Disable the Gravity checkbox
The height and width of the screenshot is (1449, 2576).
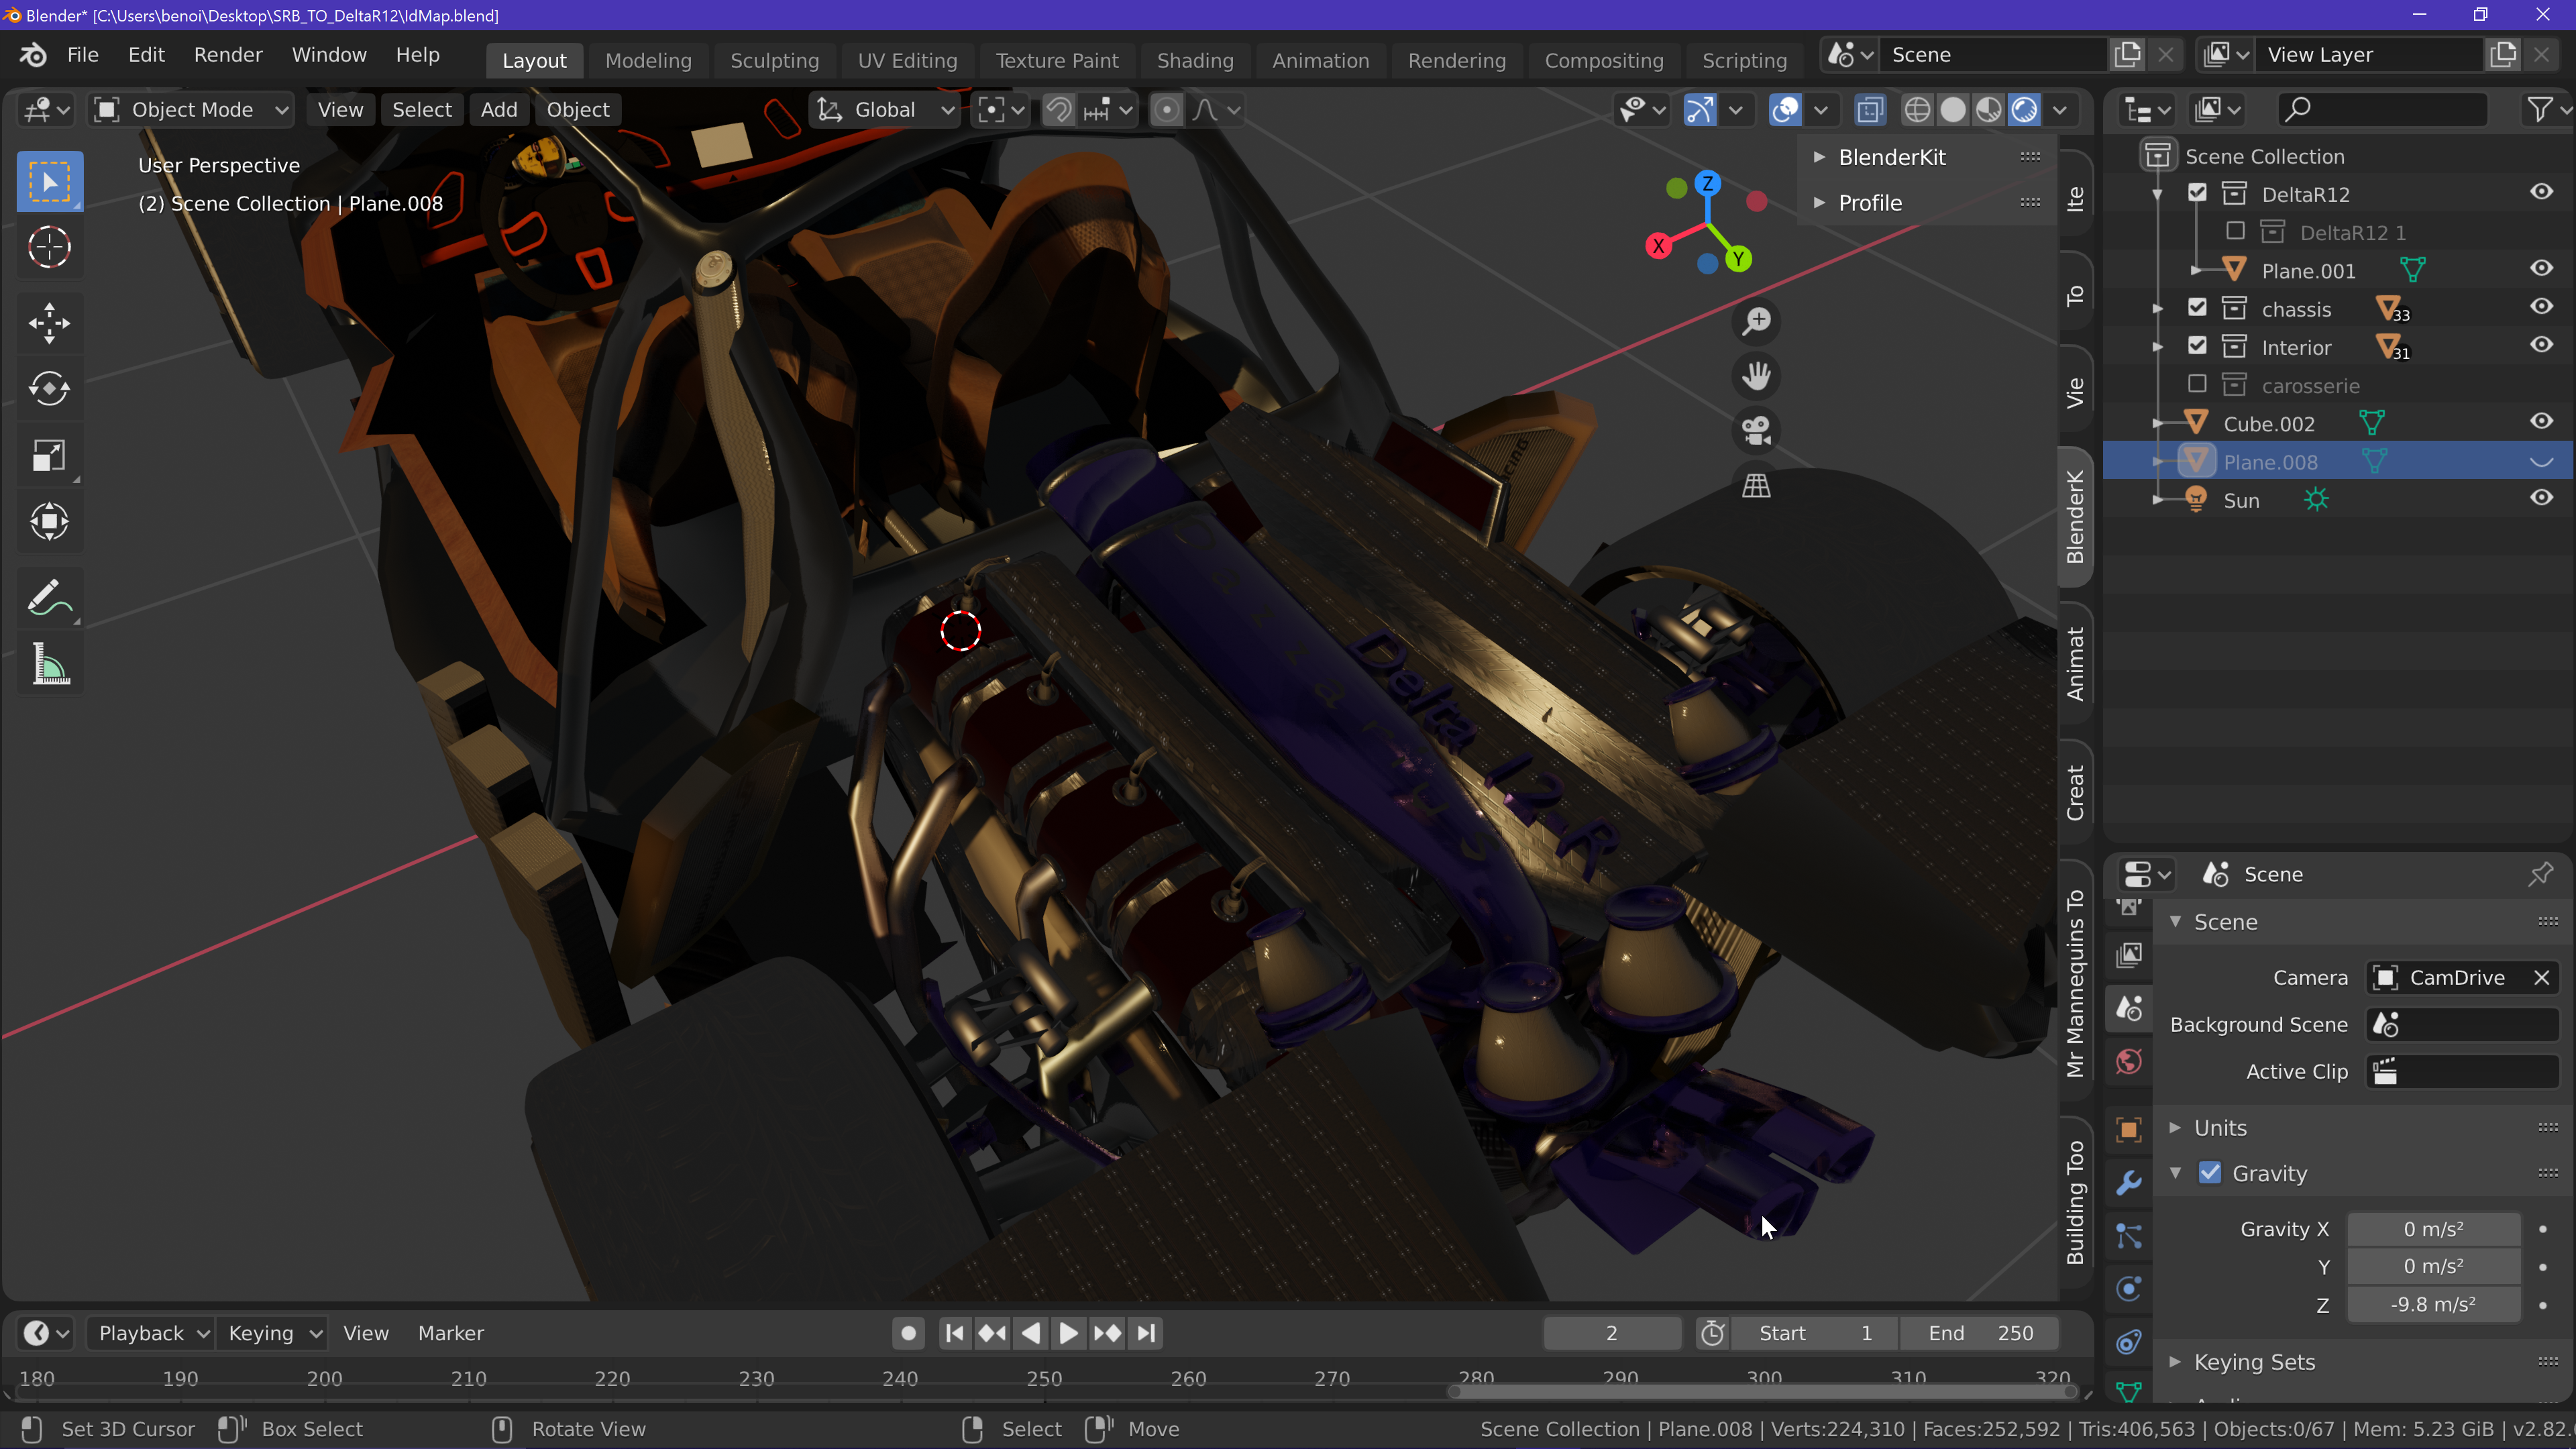[2210, 1173]
